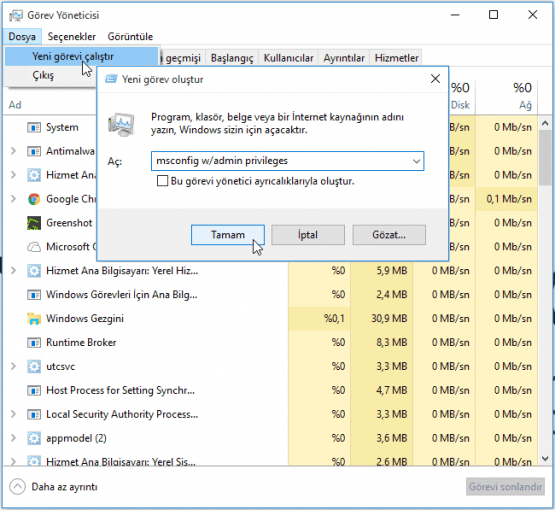Expand Local Security Authority Process row
The image size is (555, 510).
pos(13,414)
